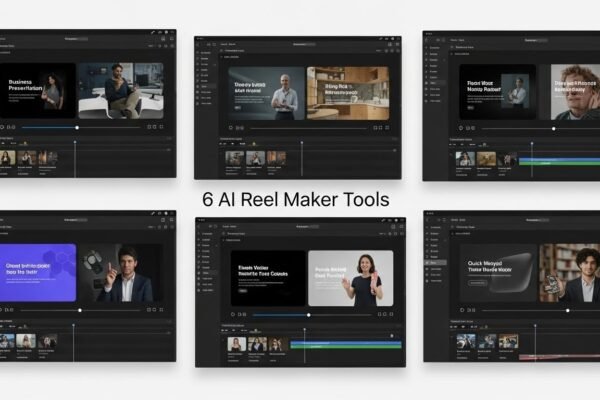Select highlighted sidebar item in woman-in-black-shirt window
This screenshot has height=400, width=600.
tap(207, 273)
